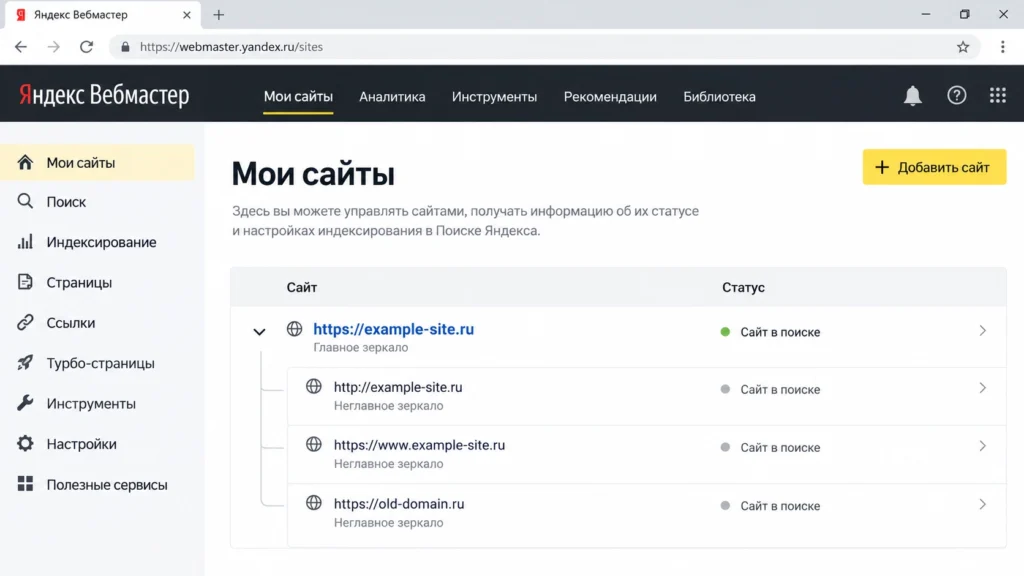Click Сайт в поиске status of https://old-domain.ru
This screenshot has height=576, width=1024.
[780, 505]
